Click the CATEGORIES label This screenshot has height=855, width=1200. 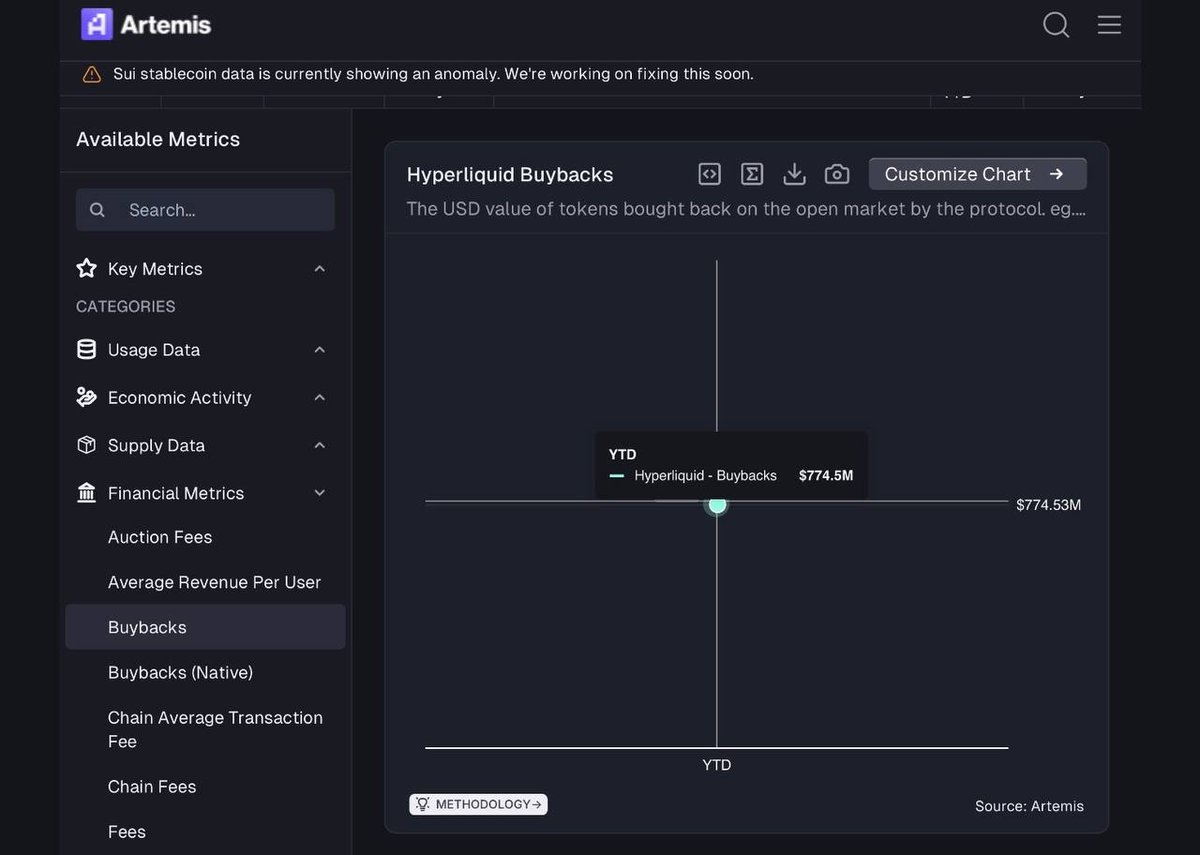126,306
